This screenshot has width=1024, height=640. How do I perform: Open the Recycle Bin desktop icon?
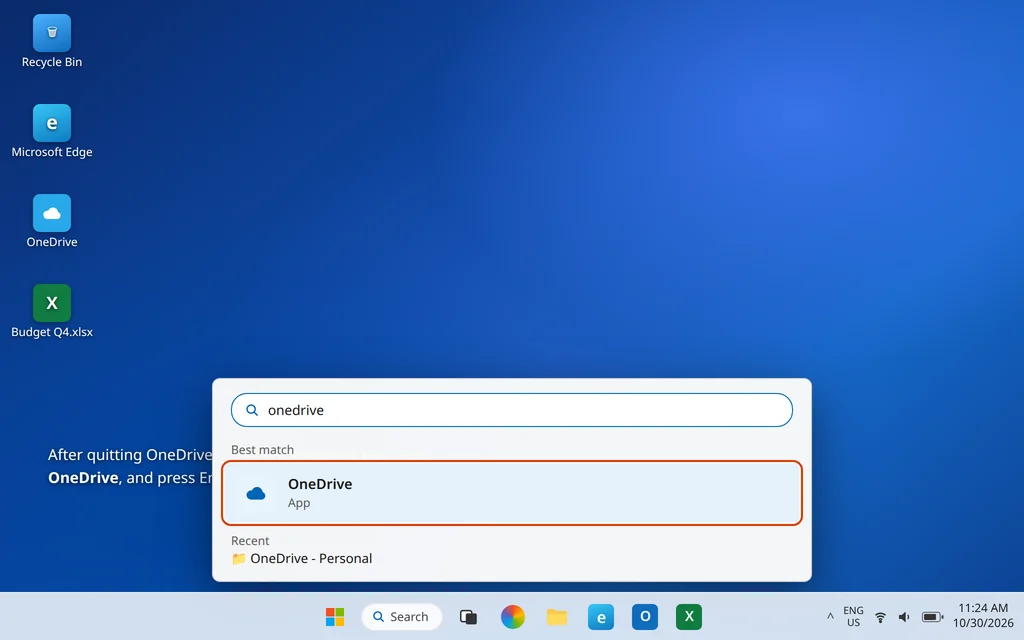(52, 42)
